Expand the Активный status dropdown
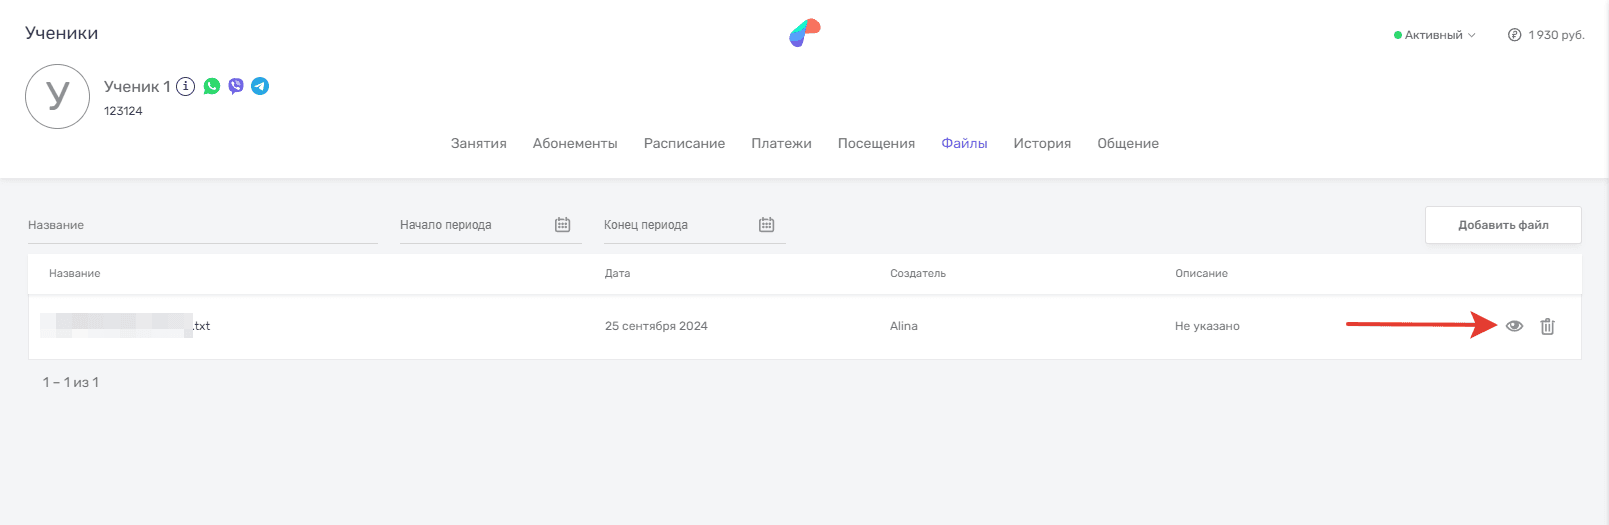The image size is (1609, 525). click(x=1435, y=35)
